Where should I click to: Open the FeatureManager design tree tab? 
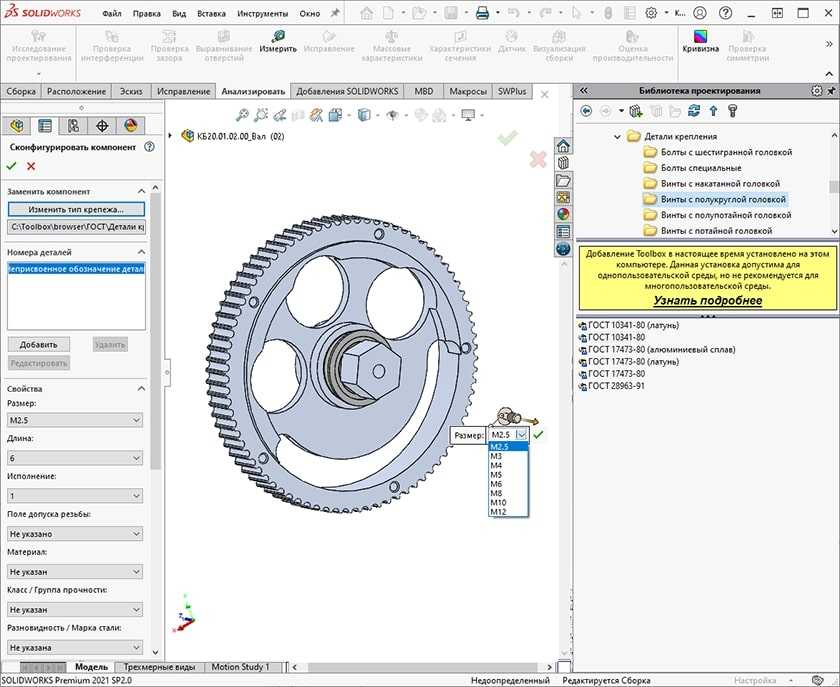17,126
